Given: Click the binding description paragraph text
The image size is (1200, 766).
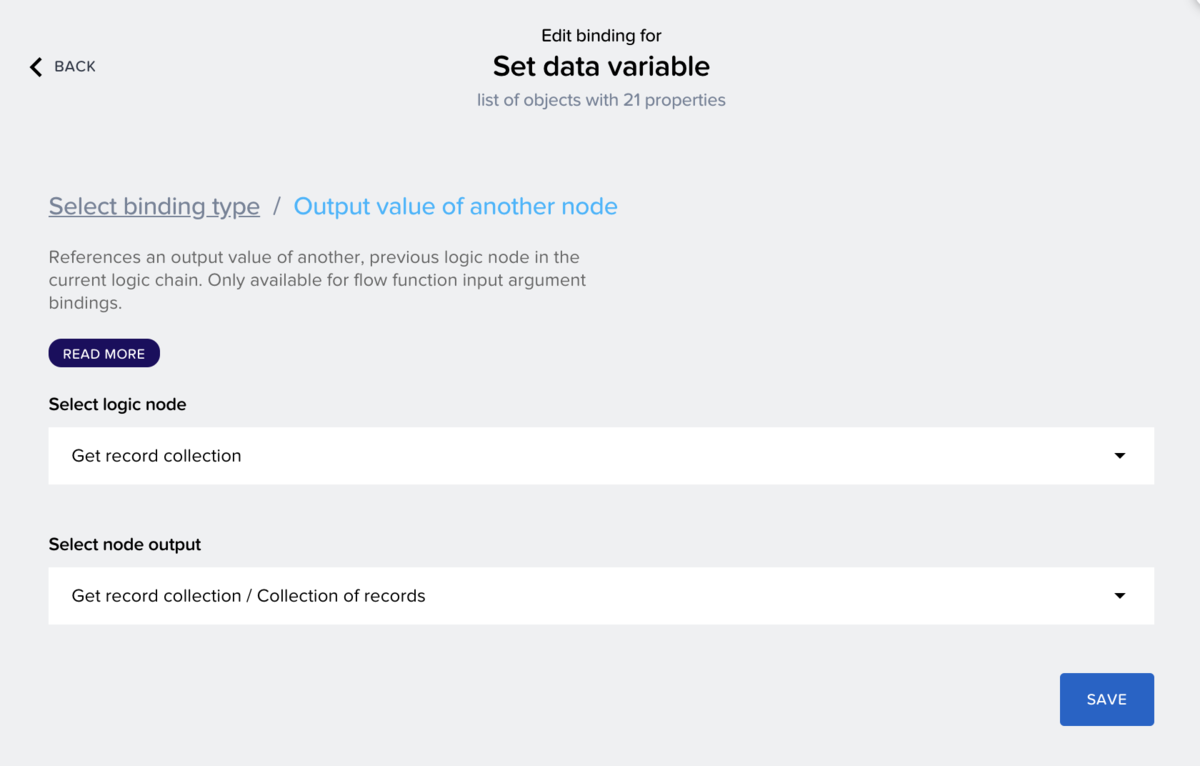Looking at the screenshot, I should pyautogui.click(x=317, y=280).
